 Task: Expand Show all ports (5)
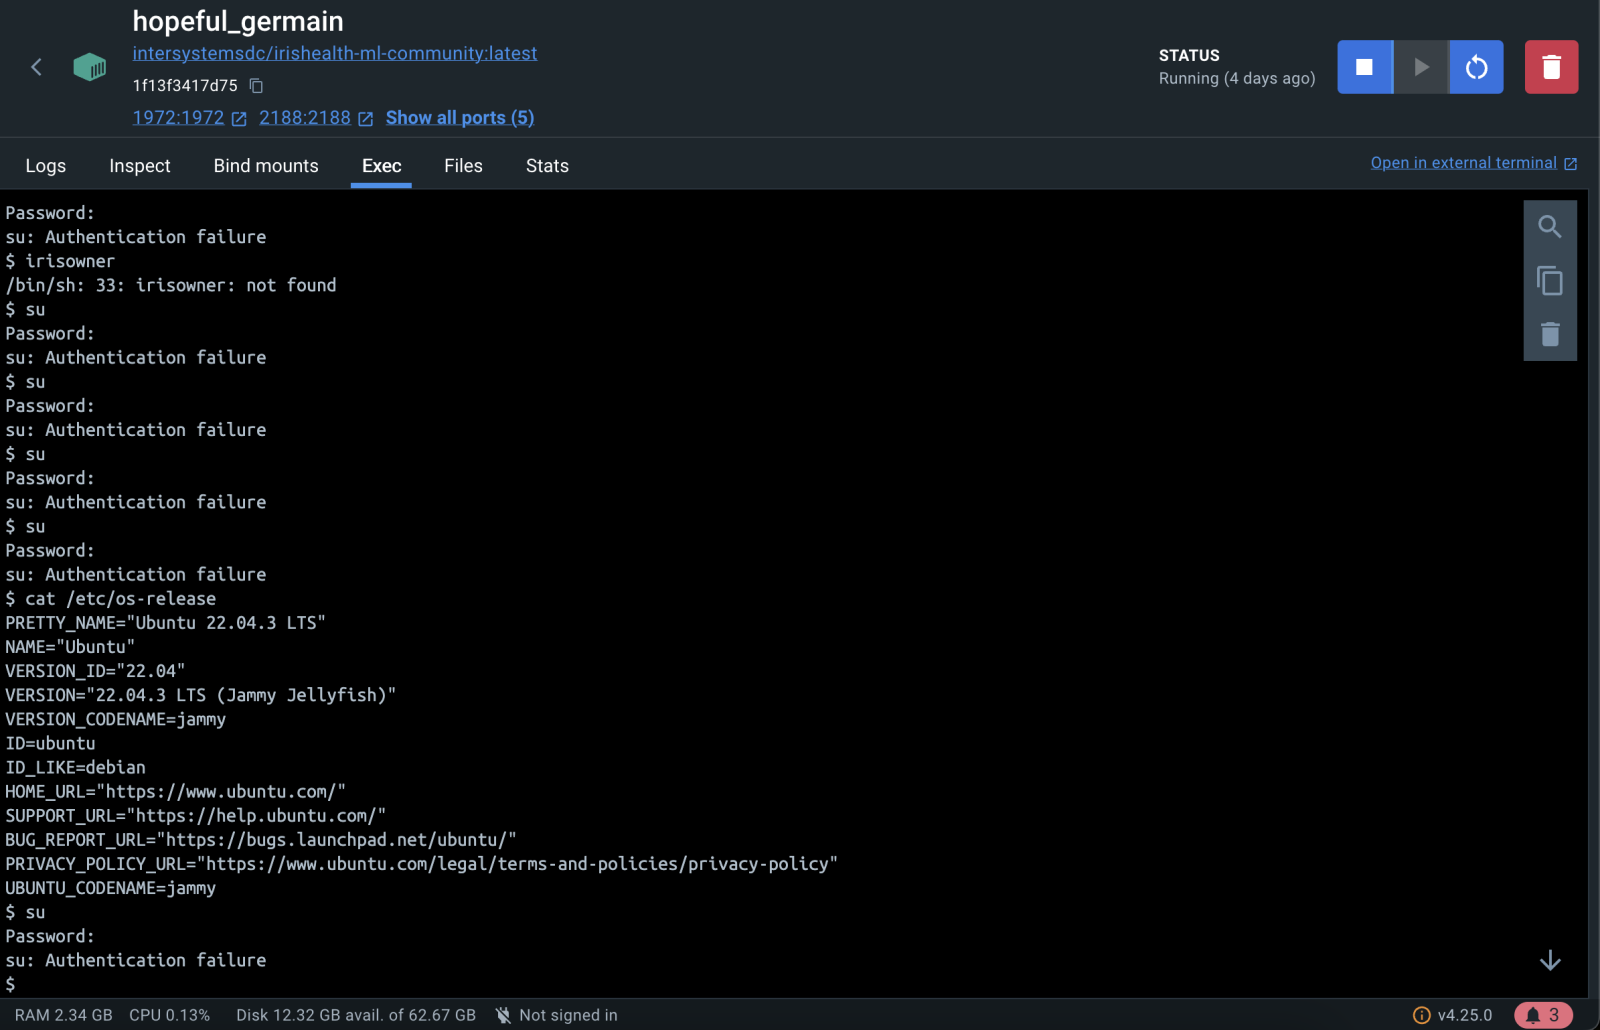click(460, 118)
